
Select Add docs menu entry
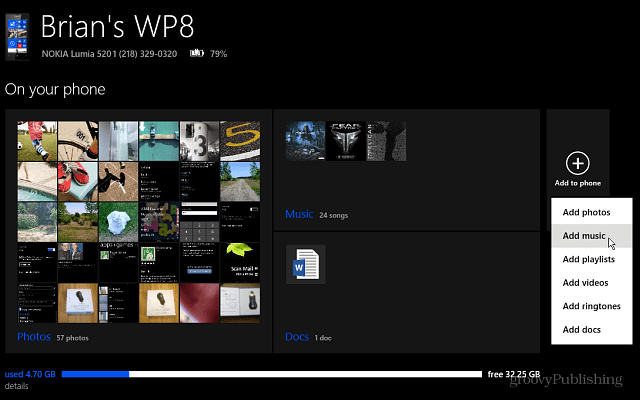591,329
